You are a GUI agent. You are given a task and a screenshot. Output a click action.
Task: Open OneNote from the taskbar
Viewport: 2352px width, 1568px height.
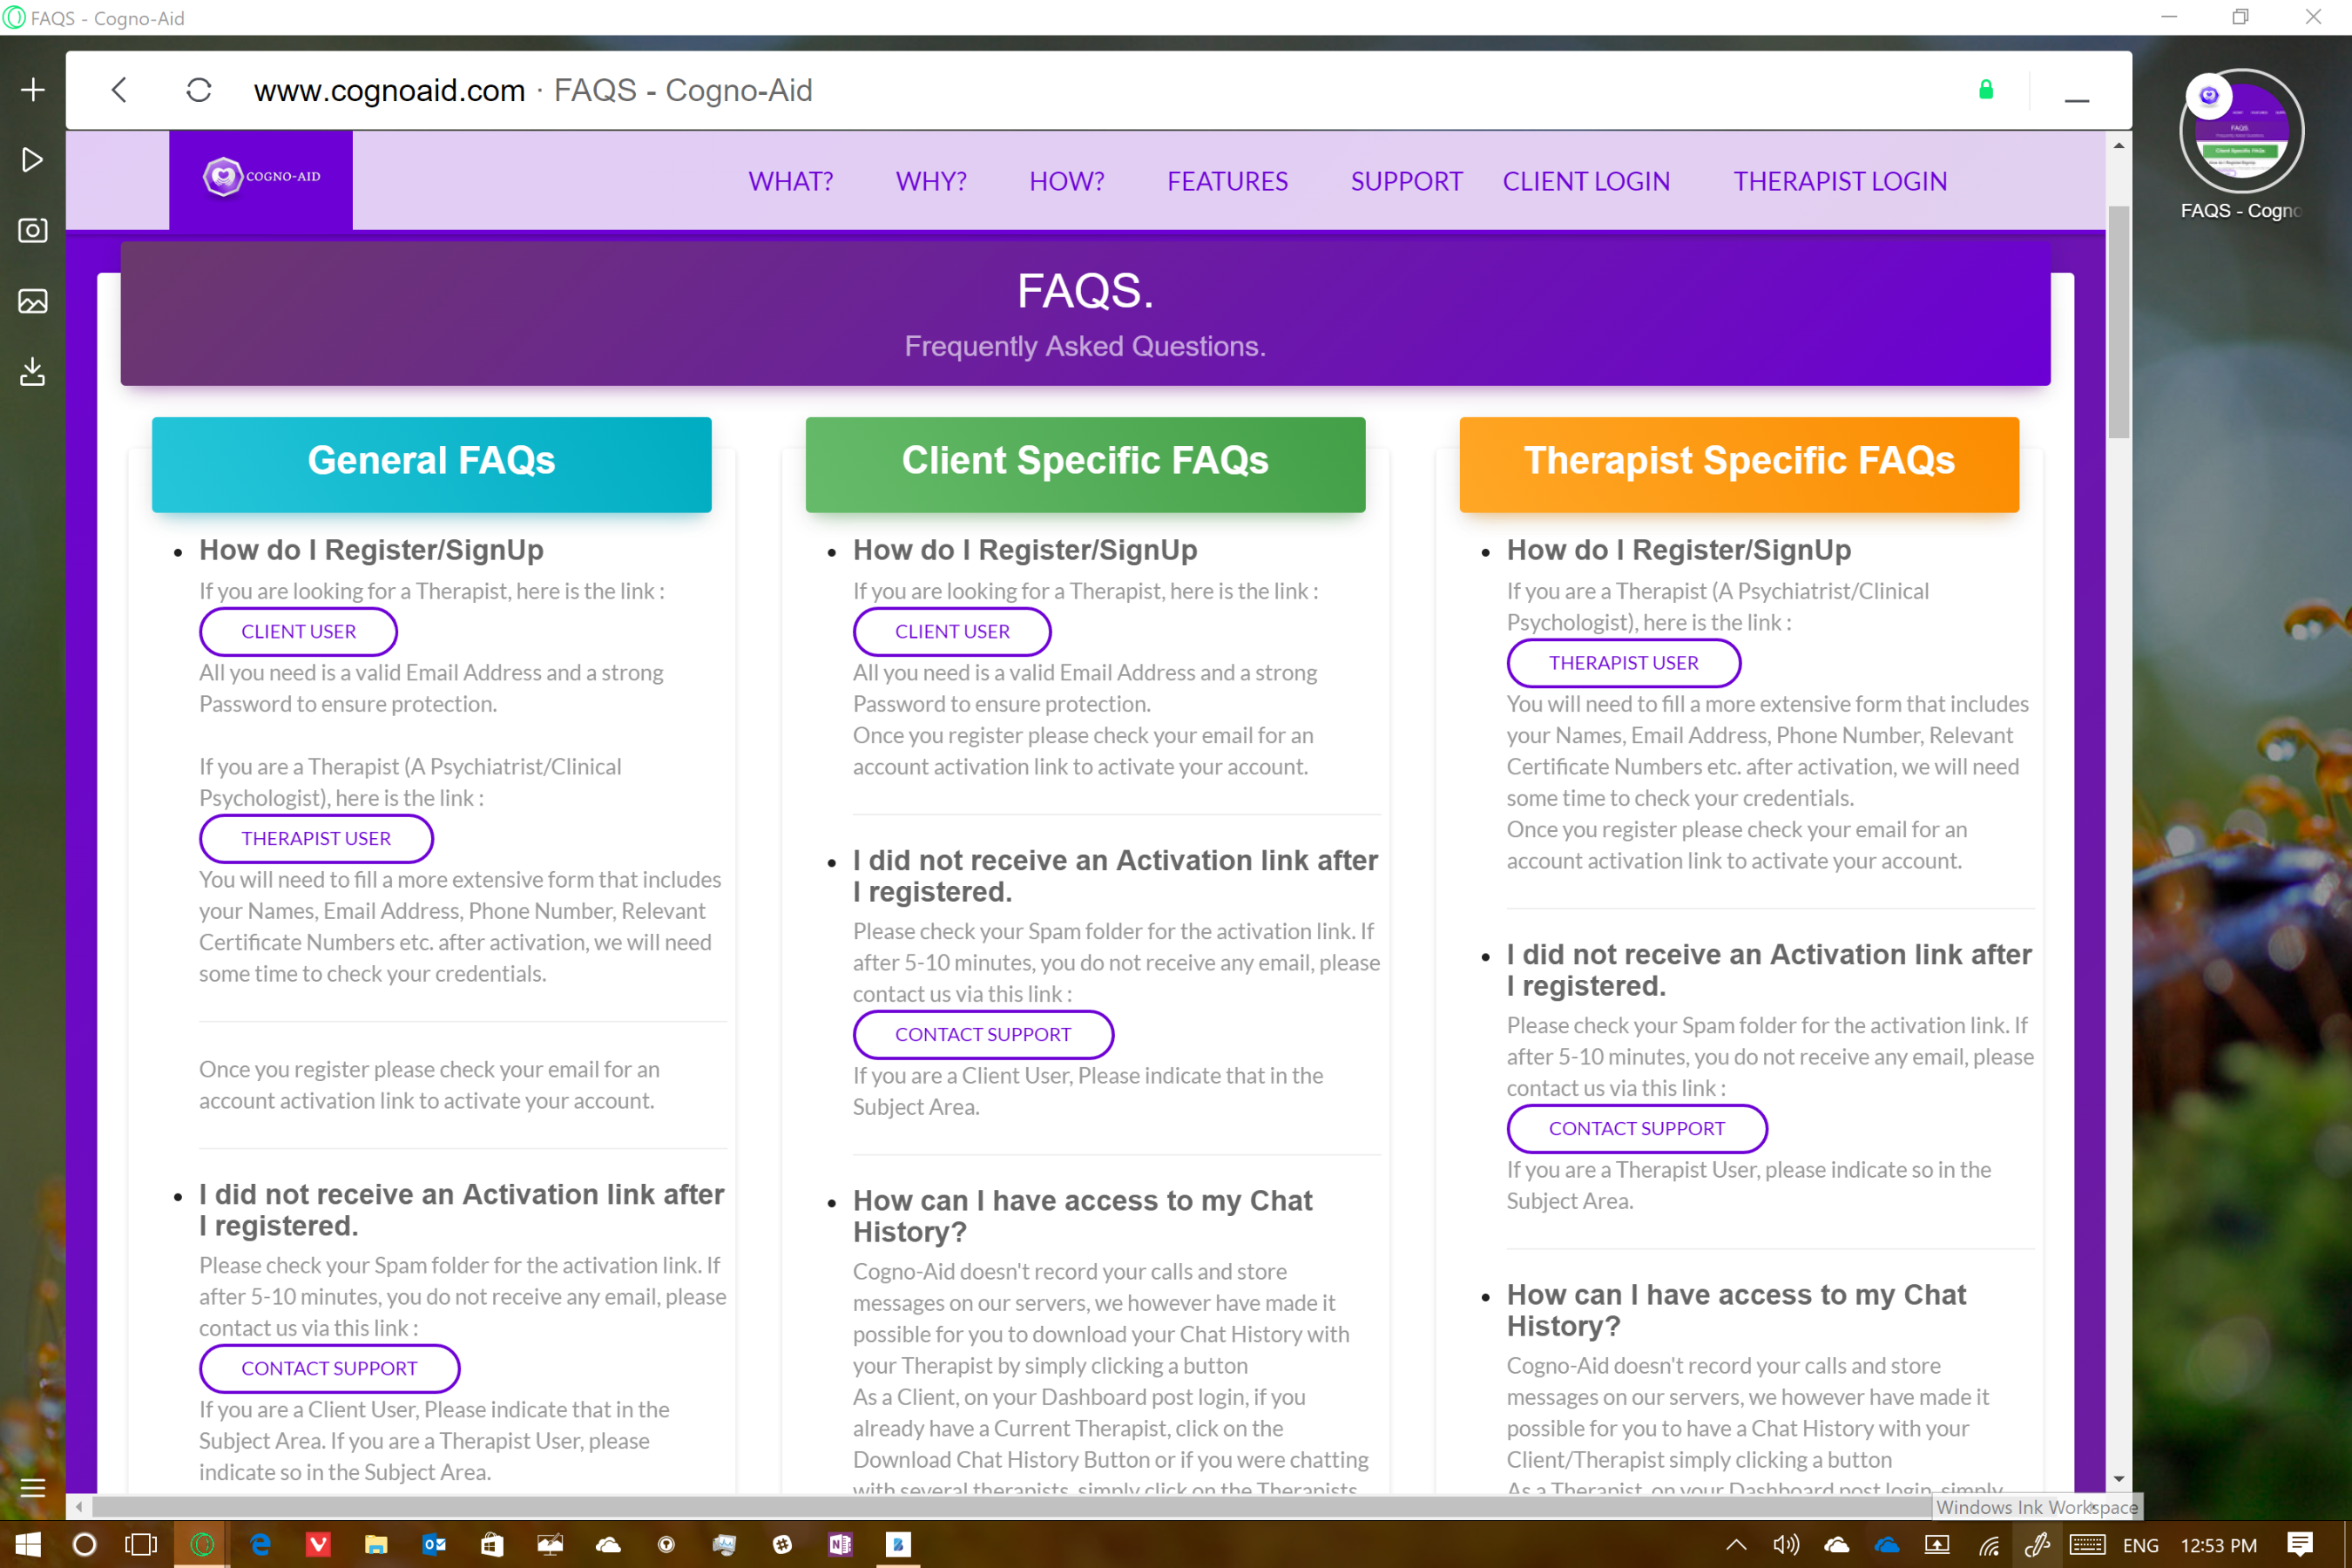(x=840, y=1544)
